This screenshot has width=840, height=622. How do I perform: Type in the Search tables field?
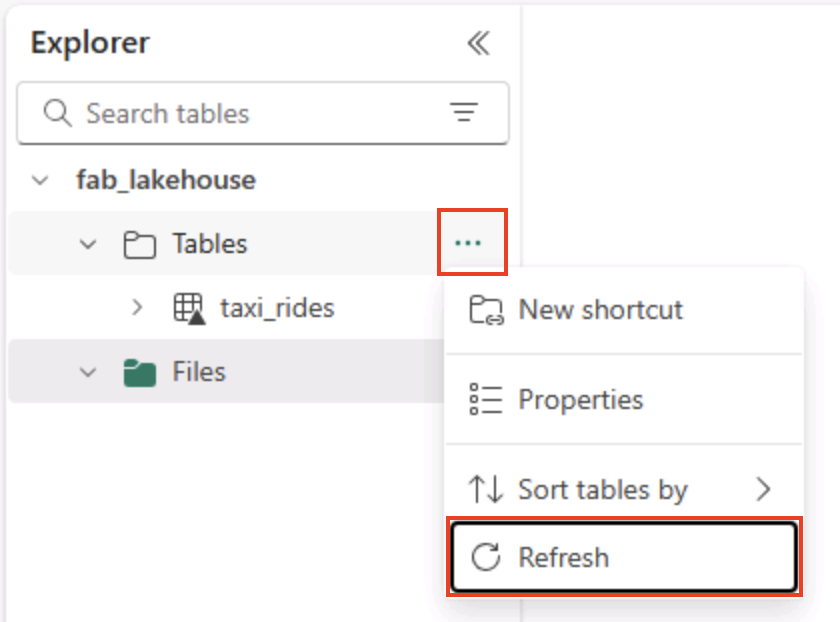pyautogui.click(x=250, y=113)
